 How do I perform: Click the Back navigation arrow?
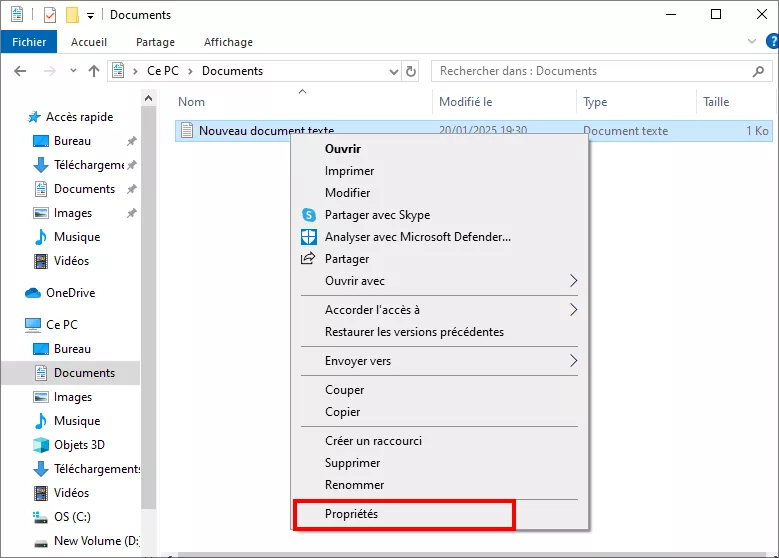(x=20, y=71)
